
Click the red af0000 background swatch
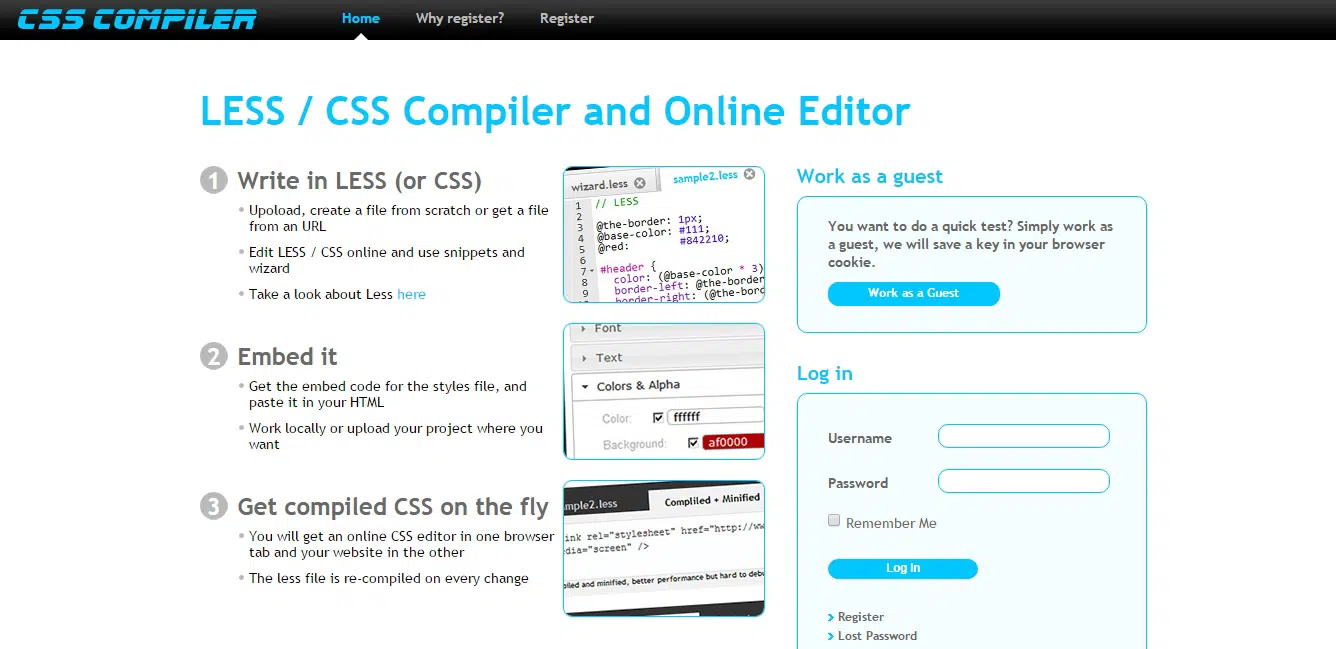(x=733, y=442)
